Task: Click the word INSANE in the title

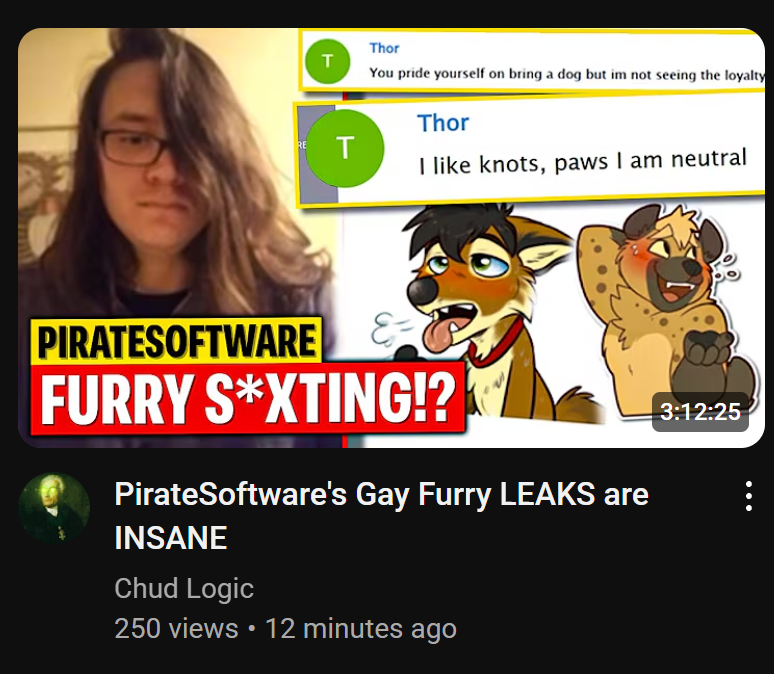Action: 171,538
